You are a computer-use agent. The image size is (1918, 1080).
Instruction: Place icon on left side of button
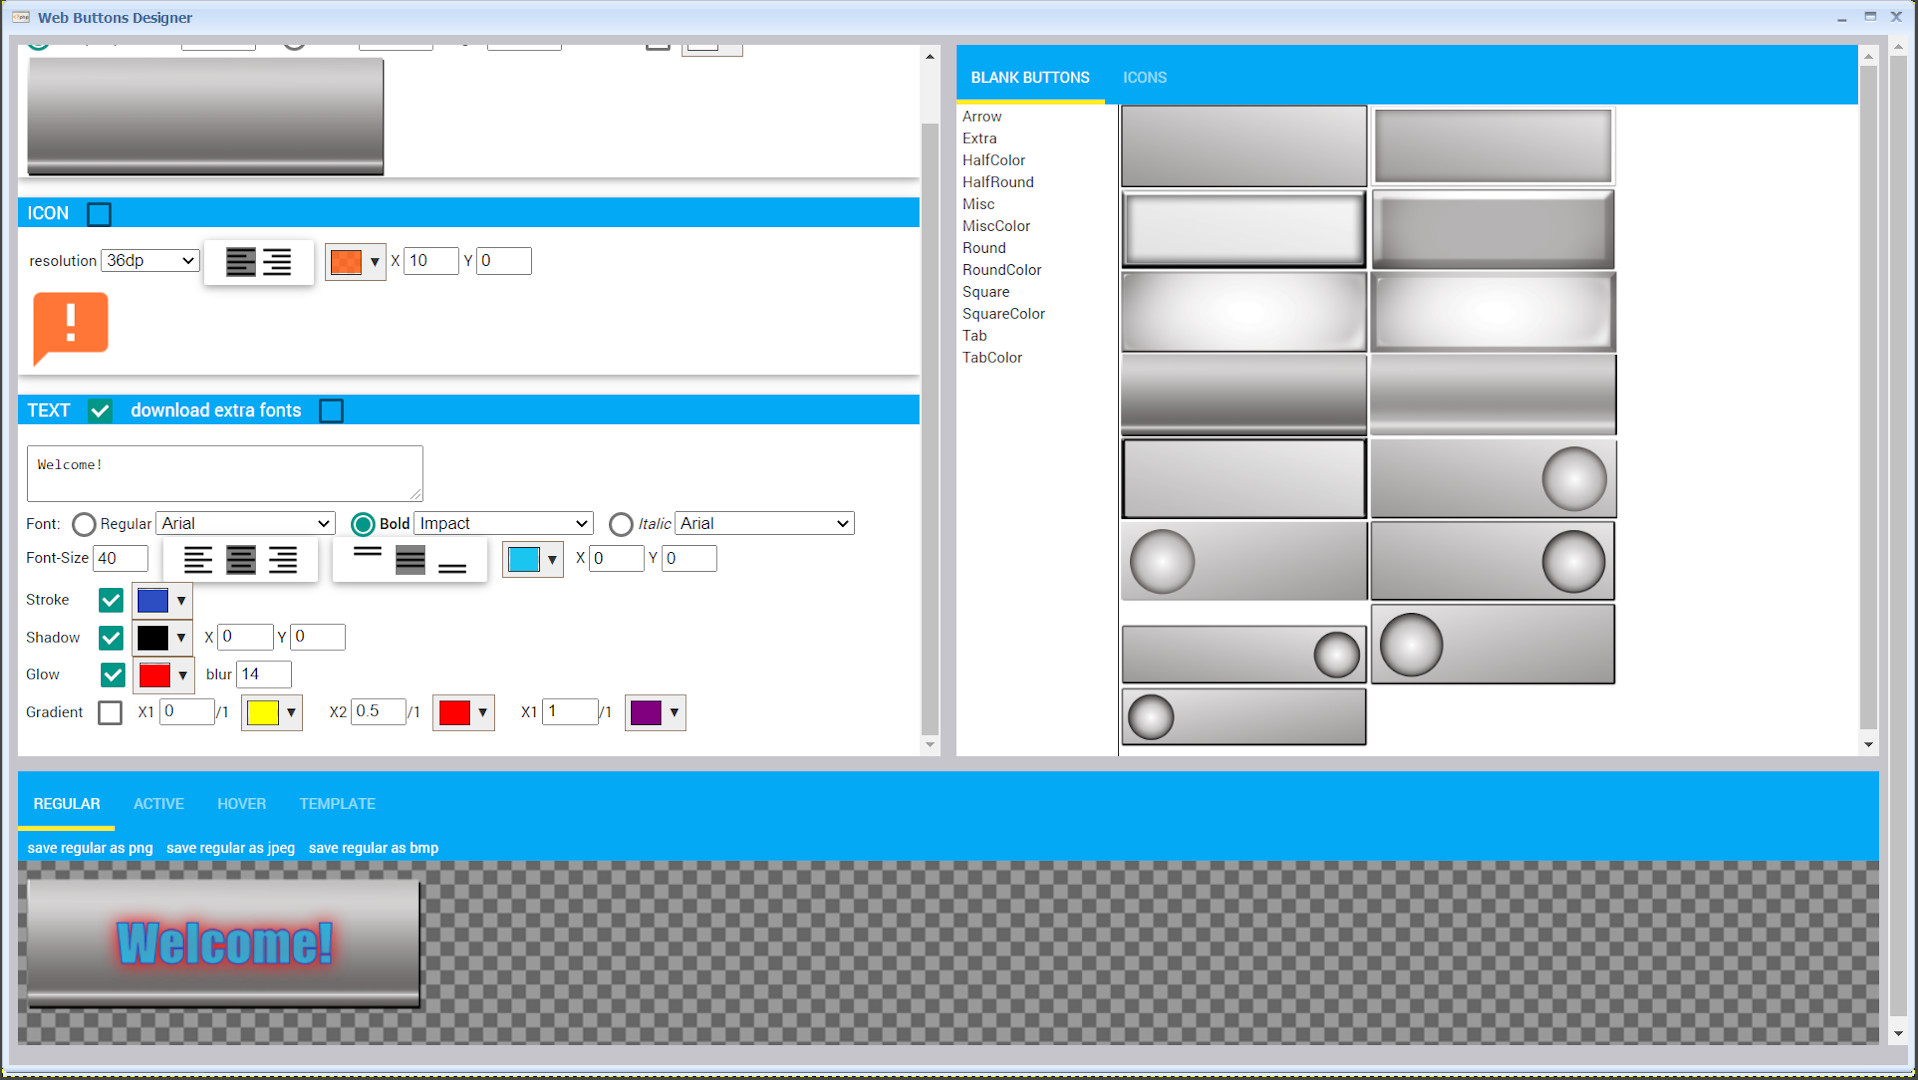(241, 262)
